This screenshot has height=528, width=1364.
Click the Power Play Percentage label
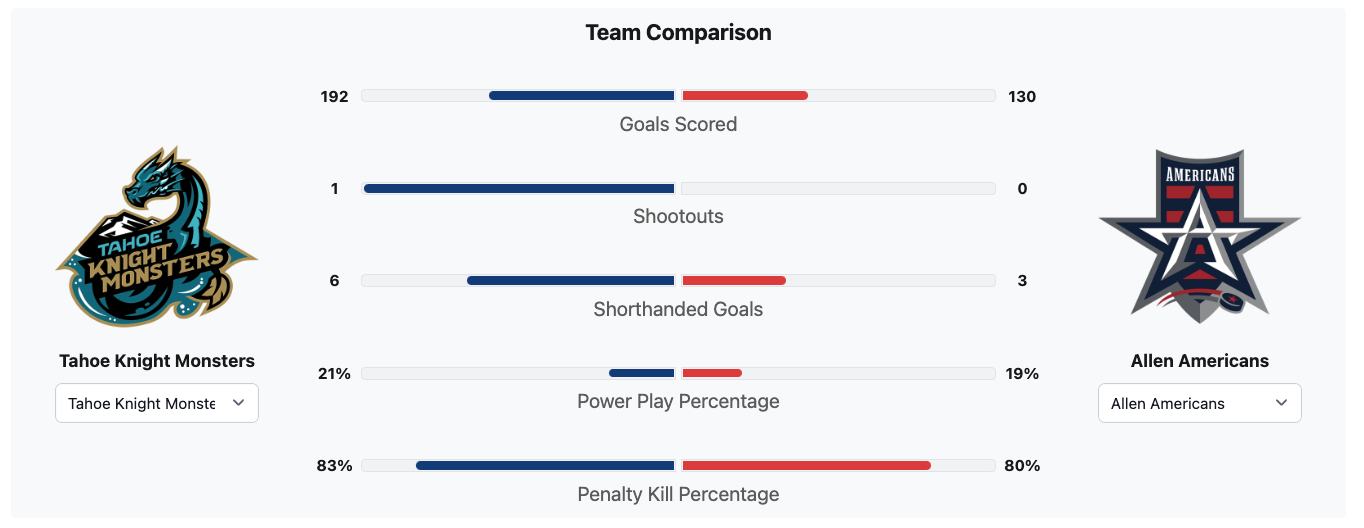point(678,401)
